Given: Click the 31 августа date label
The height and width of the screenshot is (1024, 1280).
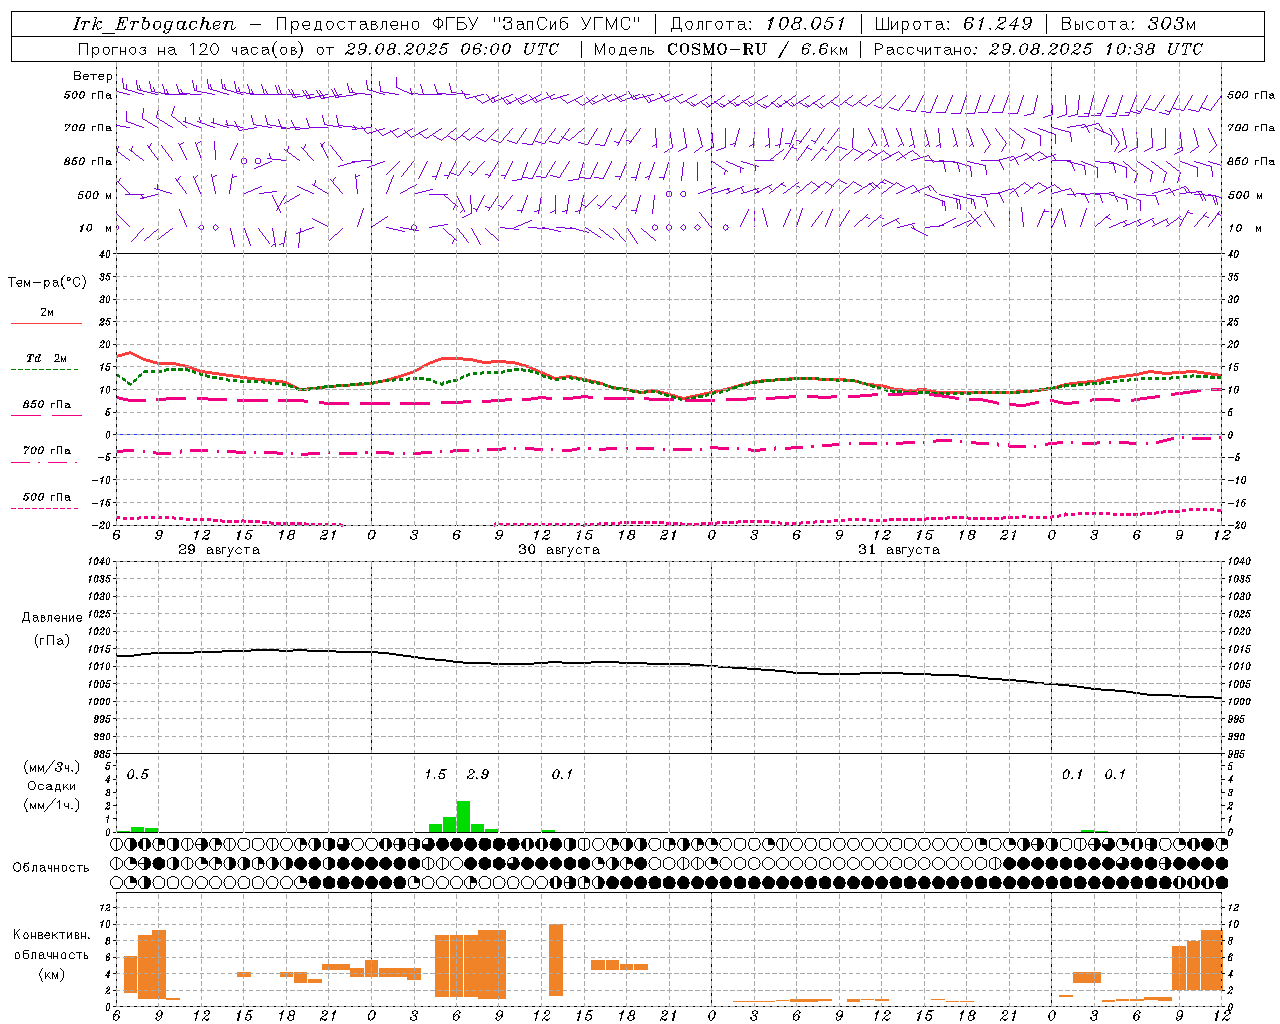Looking at the screenshot, I should coord(899,550).
